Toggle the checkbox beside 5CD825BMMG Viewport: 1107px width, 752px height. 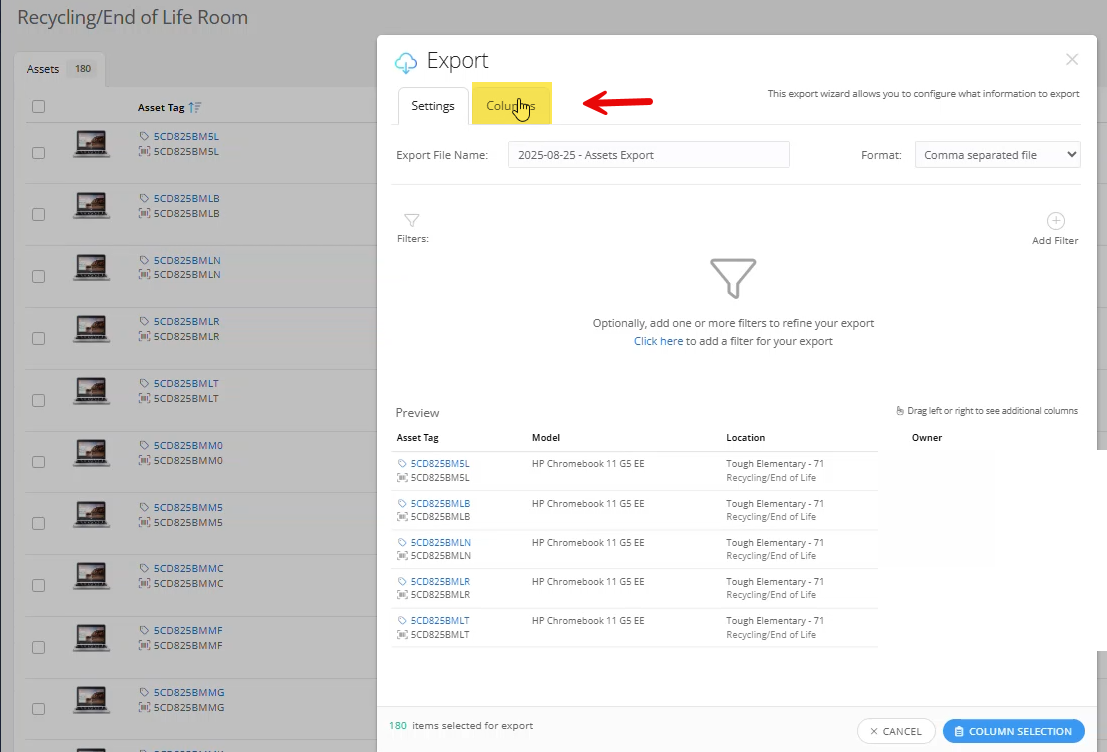click(x=37, y=709)
